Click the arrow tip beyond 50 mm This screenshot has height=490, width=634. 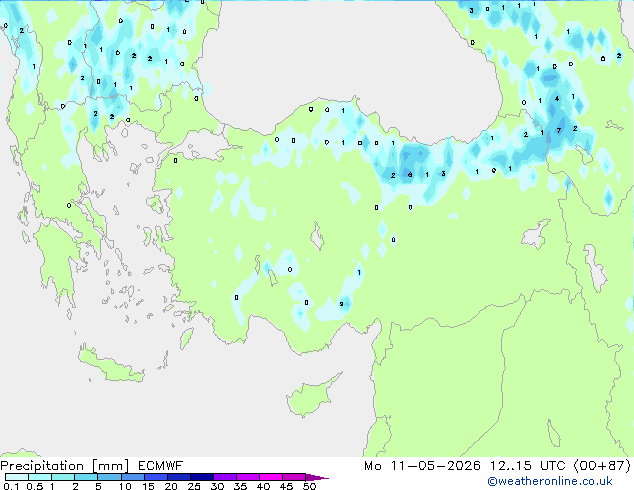coord(317,477)
